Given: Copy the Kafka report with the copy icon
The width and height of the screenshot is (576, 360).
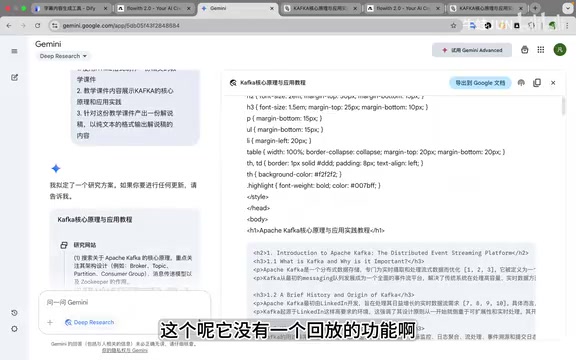Looking at the screenshot, I should (x=537, y=83).
